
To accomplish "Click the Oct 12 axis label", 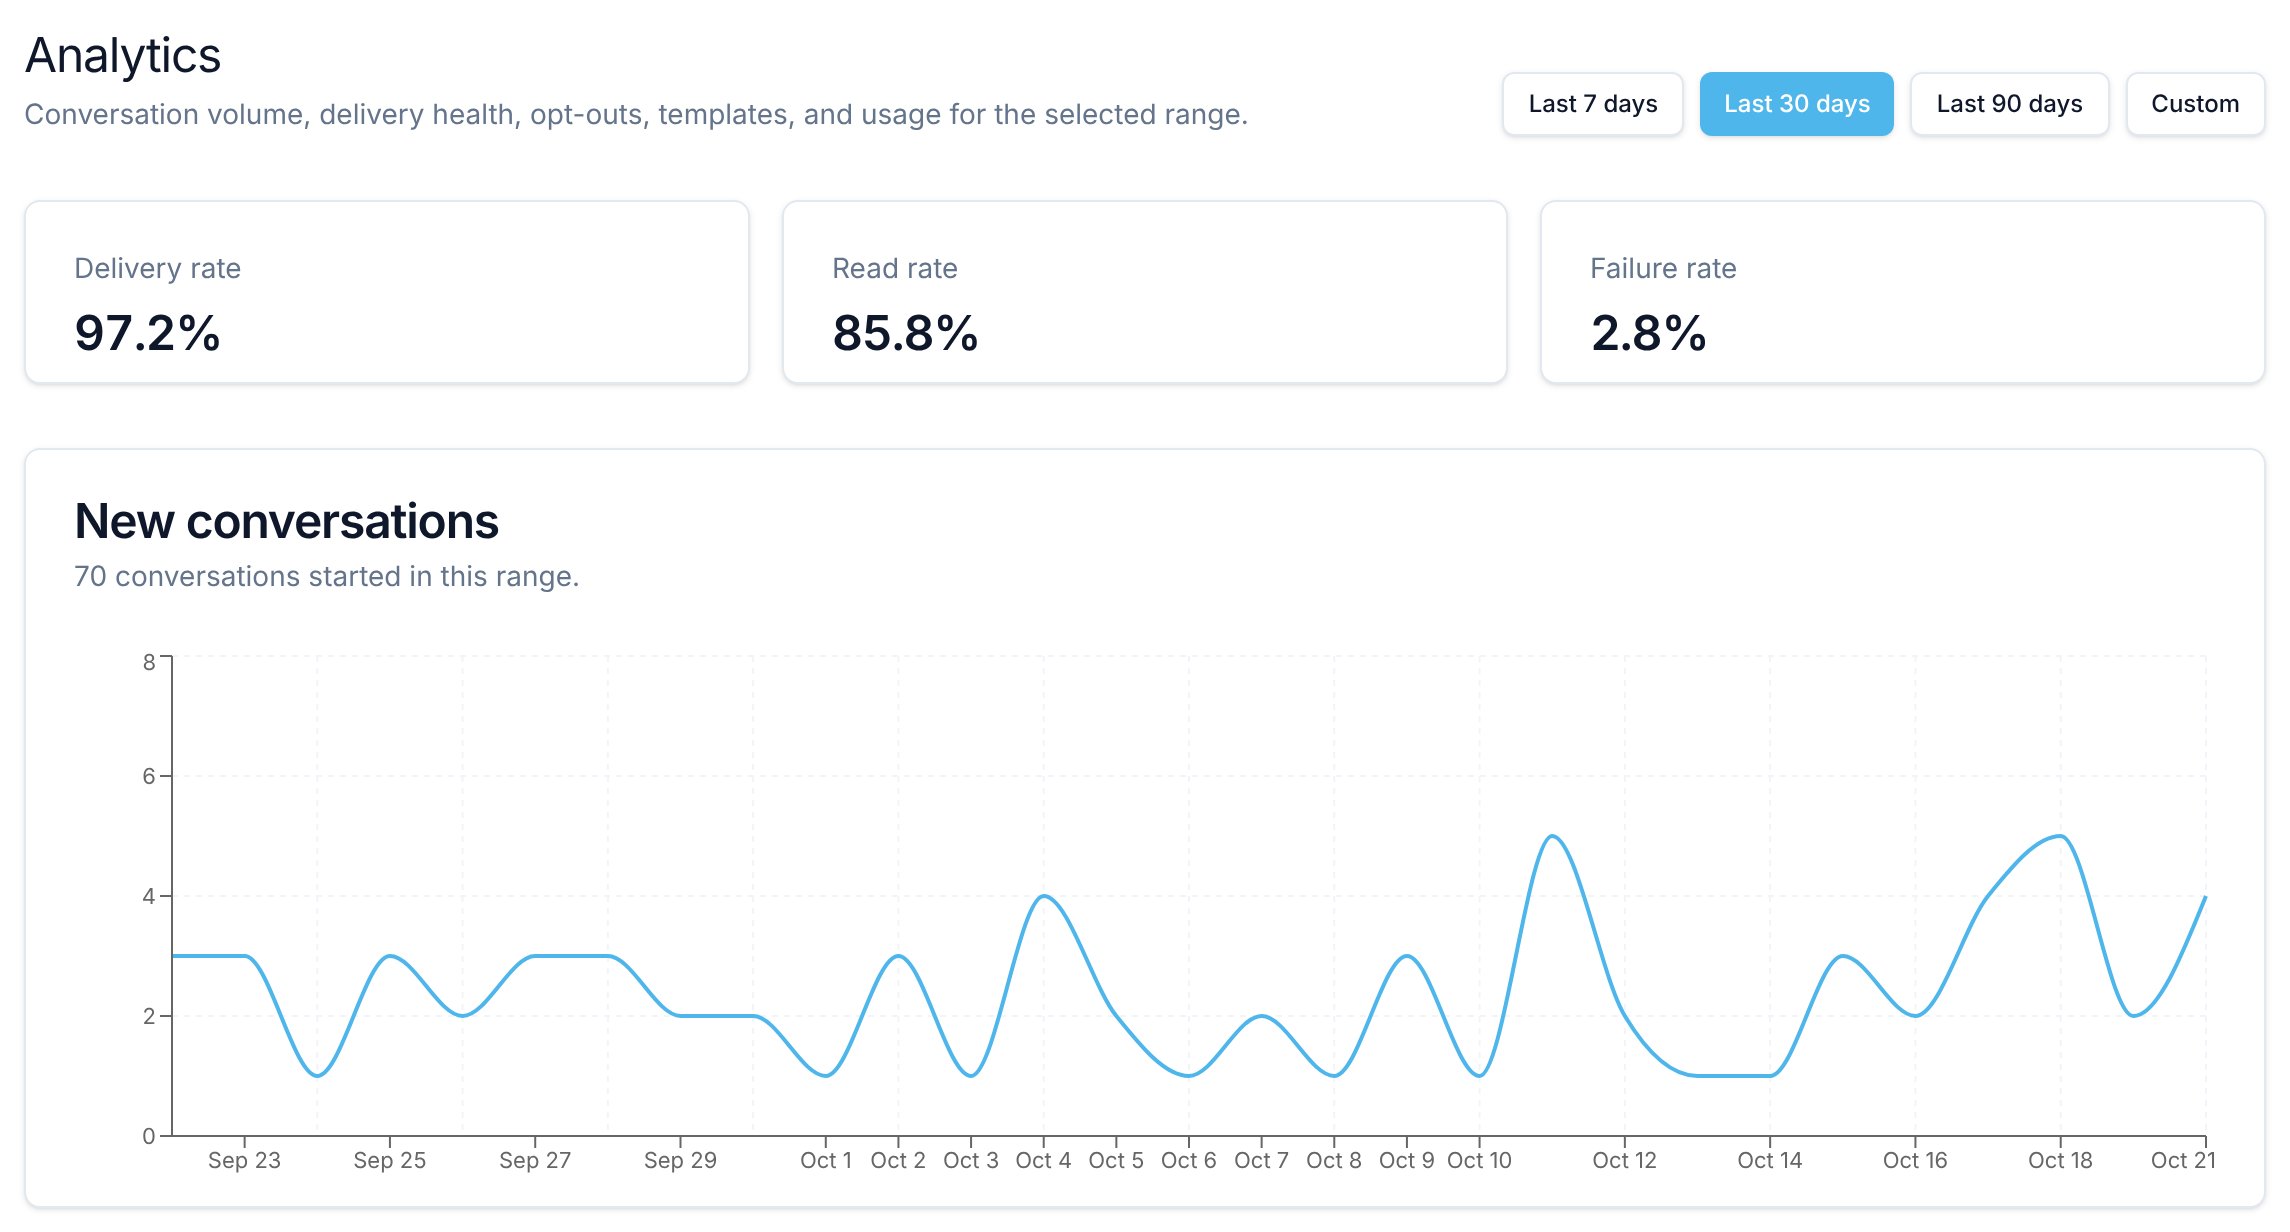I will (x=1624, y=1160).
